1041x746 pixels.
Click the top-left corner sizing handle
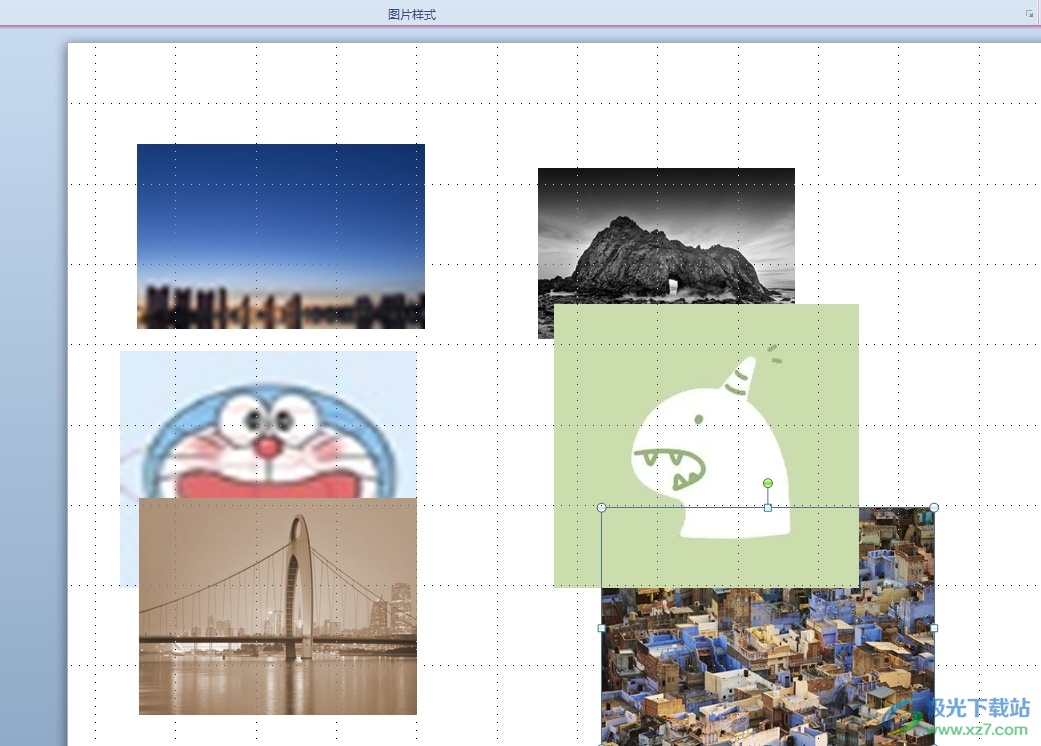coord(601,508)
